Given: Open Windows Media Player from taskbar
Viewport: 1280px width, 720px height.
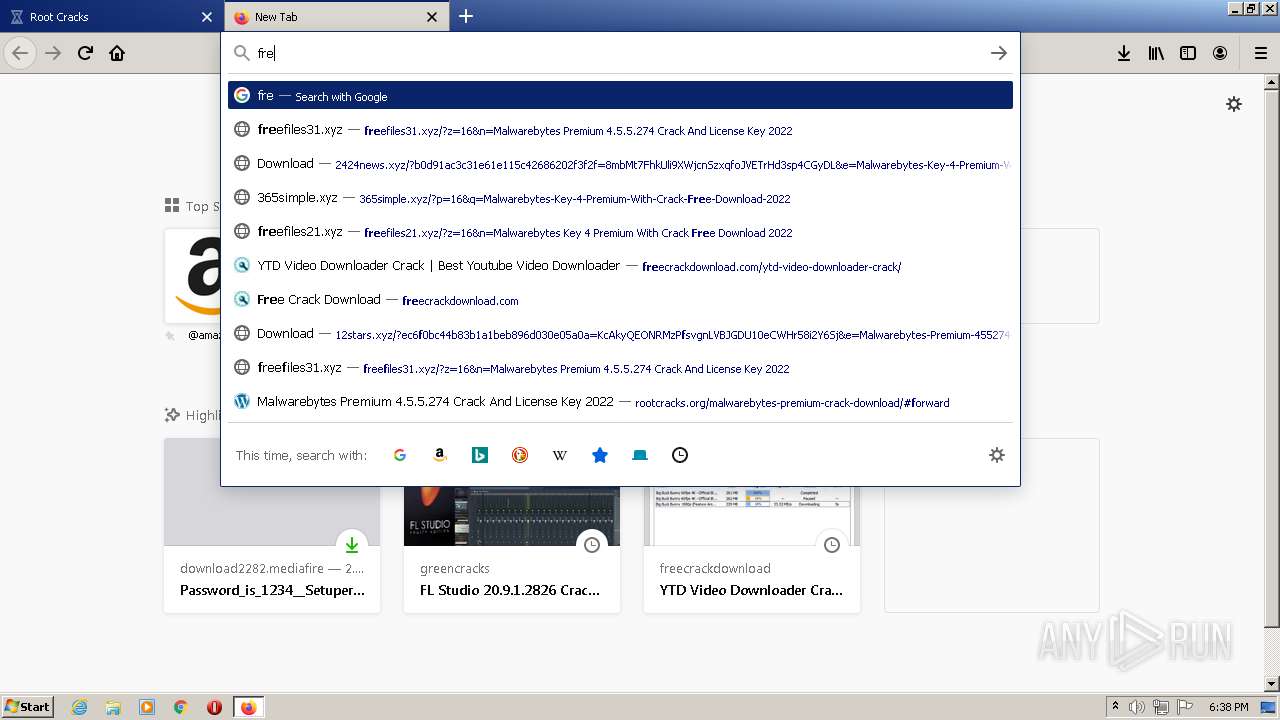Looking at the screenshot, I should (147, 707).
